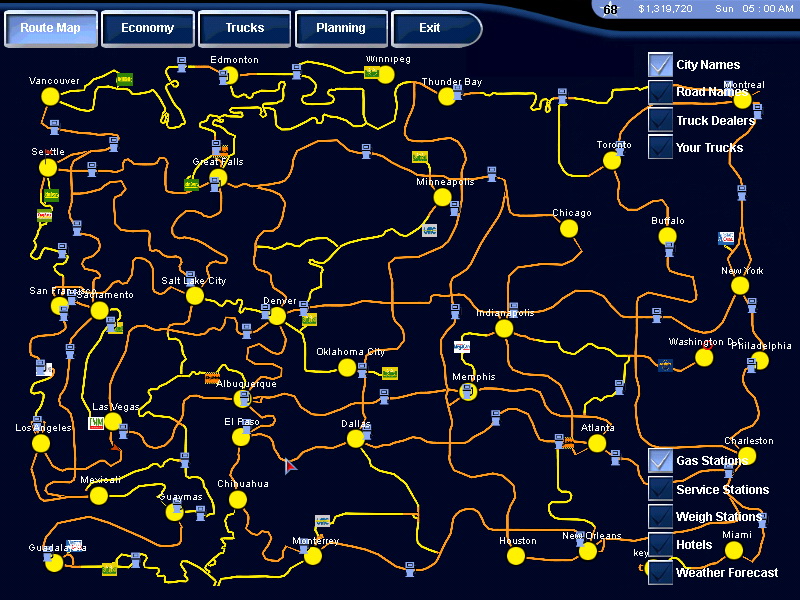Select the Great Falls city marker

(x=218, y=178)
